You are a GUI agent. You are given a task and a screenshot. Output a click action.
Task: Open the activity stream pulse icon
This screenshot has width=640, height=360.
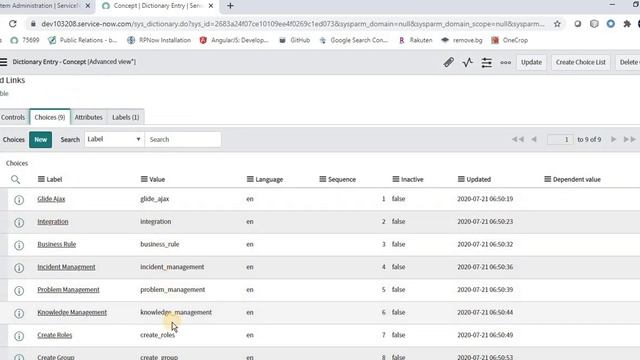coord(468,62)
